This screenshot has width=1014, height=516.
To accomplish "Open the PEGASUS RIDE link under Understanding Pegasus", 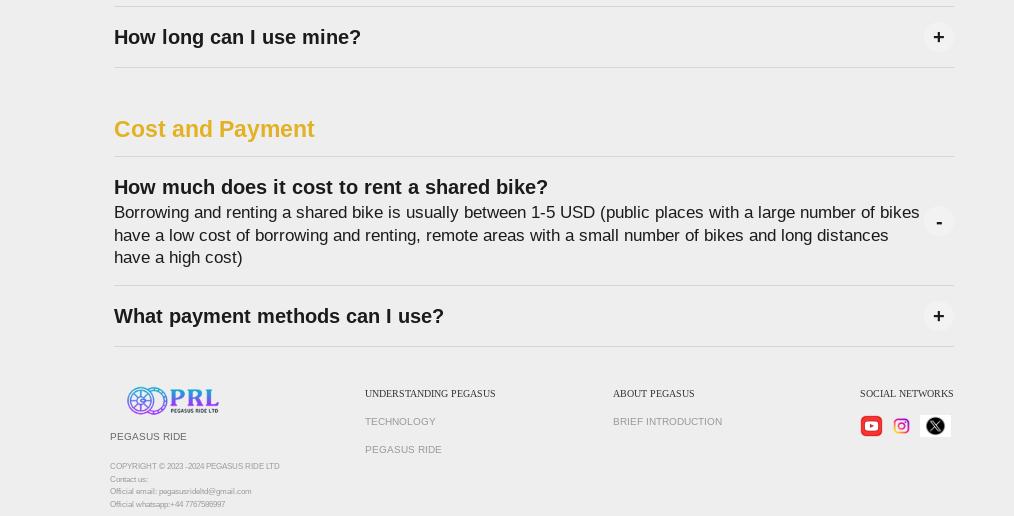I will (404, 449).
